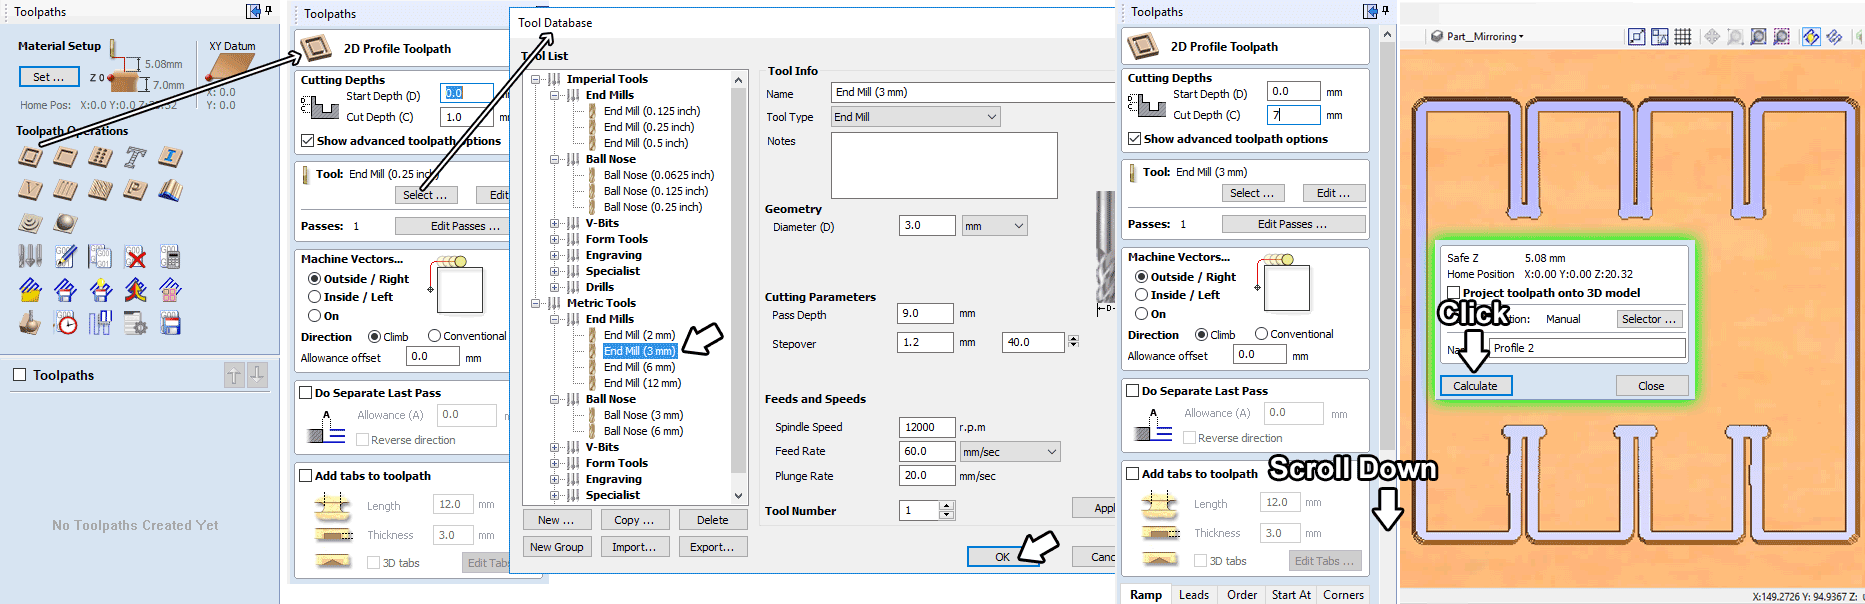Select the Pocket toolpath operation icon
1865x604 pixels.
pos(66,157)
